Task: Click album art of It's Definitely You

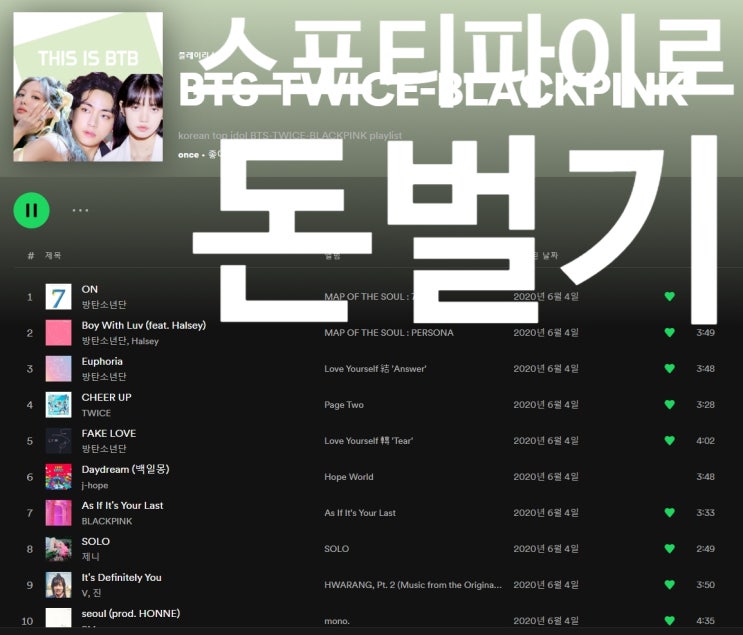Action: [58, 585]
